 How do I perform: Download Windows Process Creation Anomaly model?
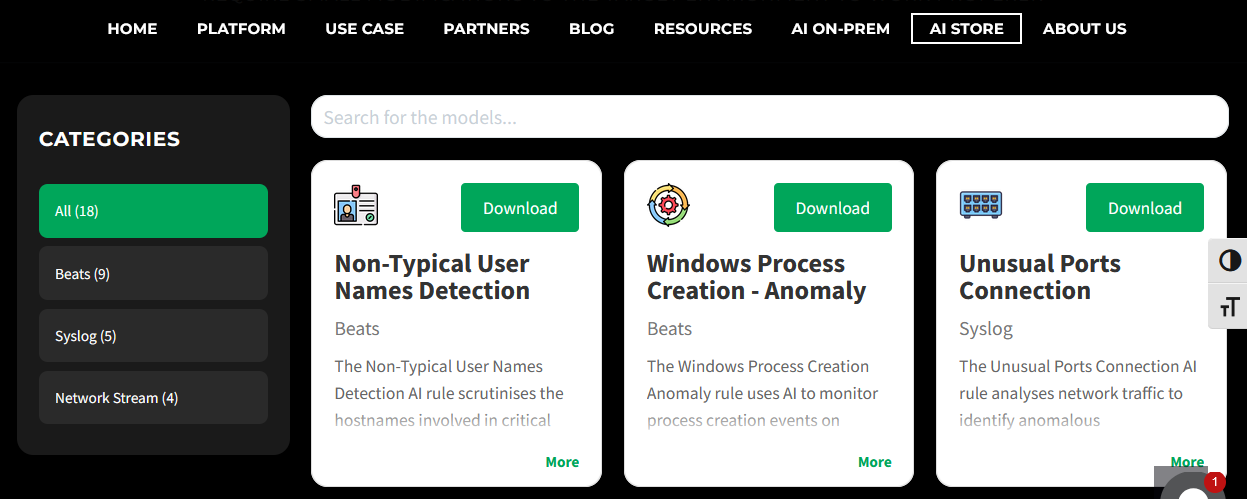pyautogui.click(x=832, y=208)
